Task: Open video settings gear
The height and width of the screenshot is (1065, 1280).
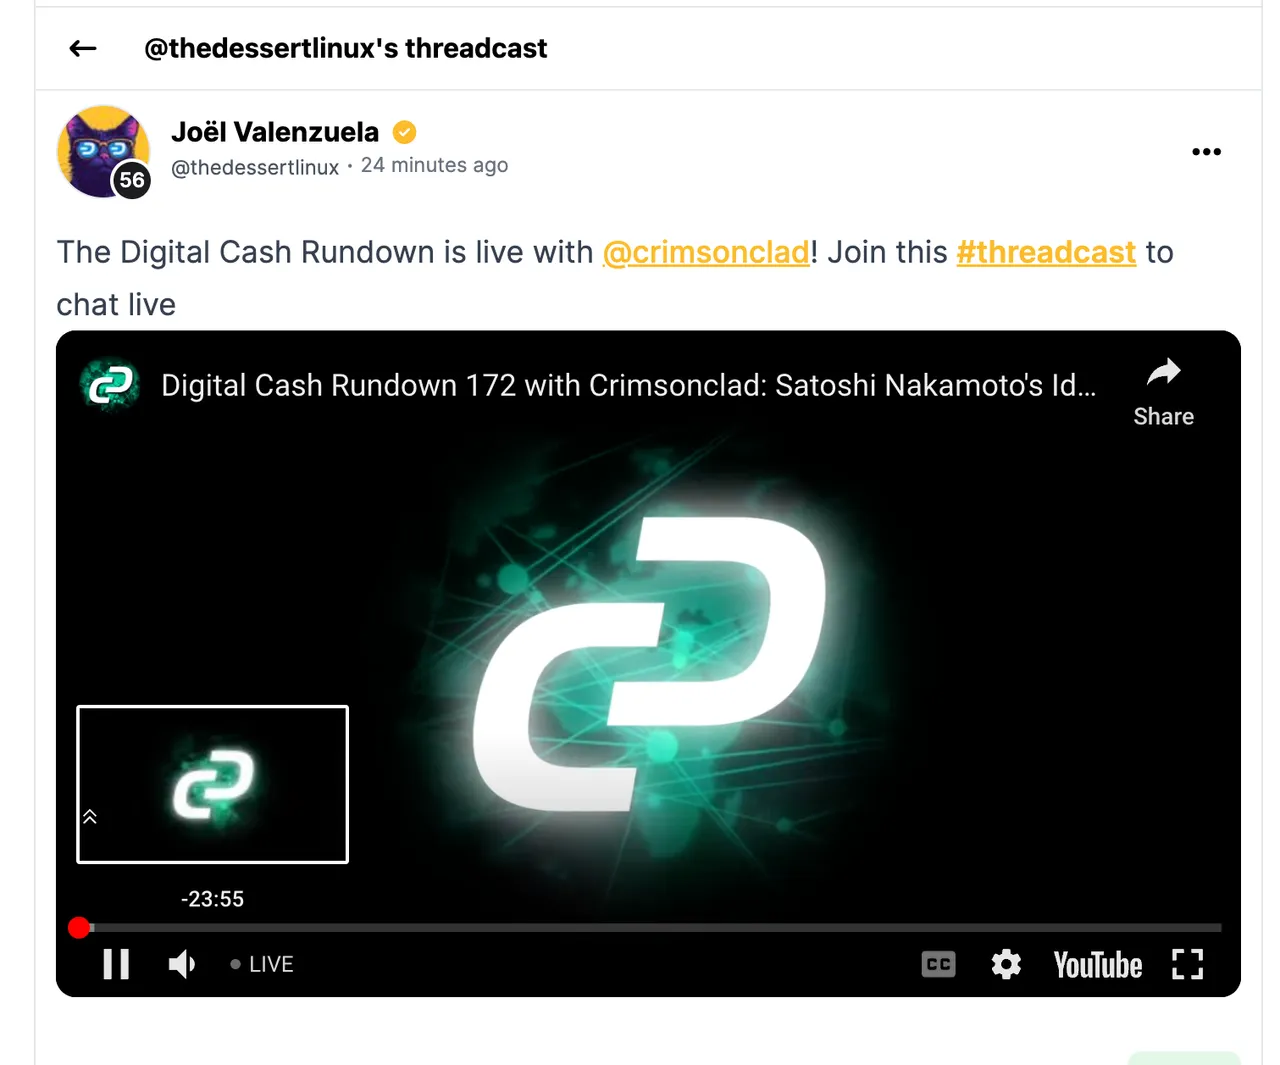Action: click(1006, 964)
